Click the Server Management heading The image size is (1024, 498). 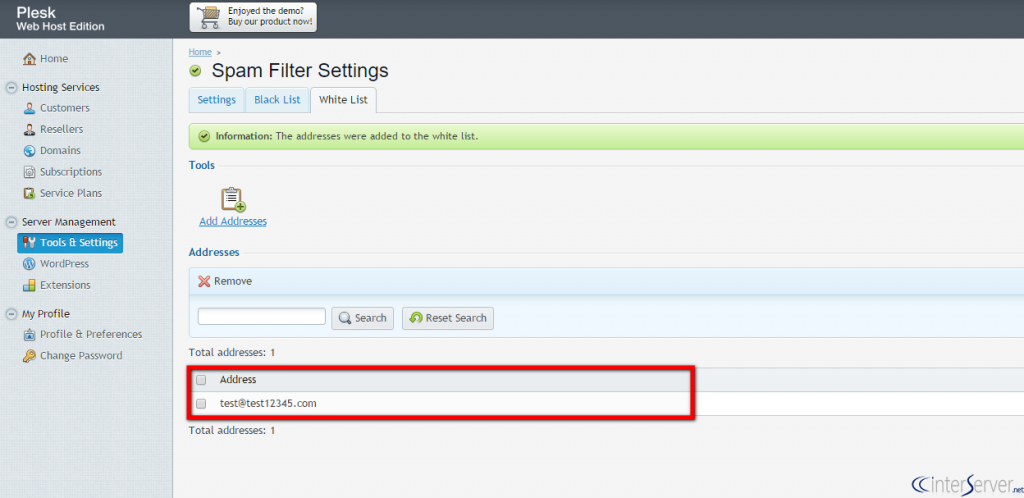(x=69, y=222)
